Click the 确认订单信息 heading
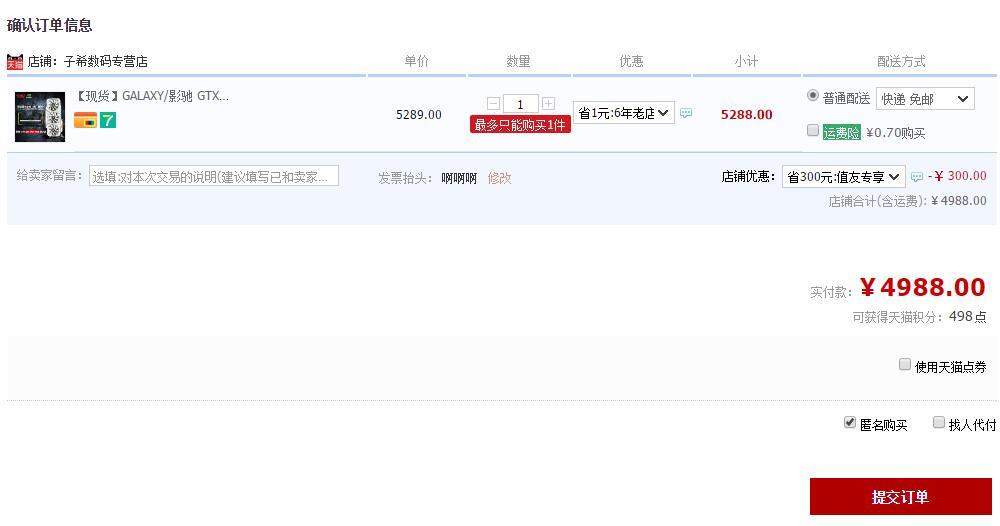 coord(50,26)
